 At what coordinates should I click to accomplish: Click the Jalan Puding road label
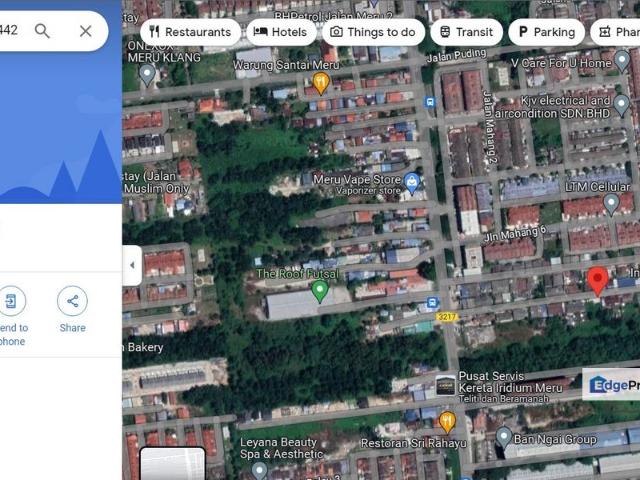coord(456,56)
